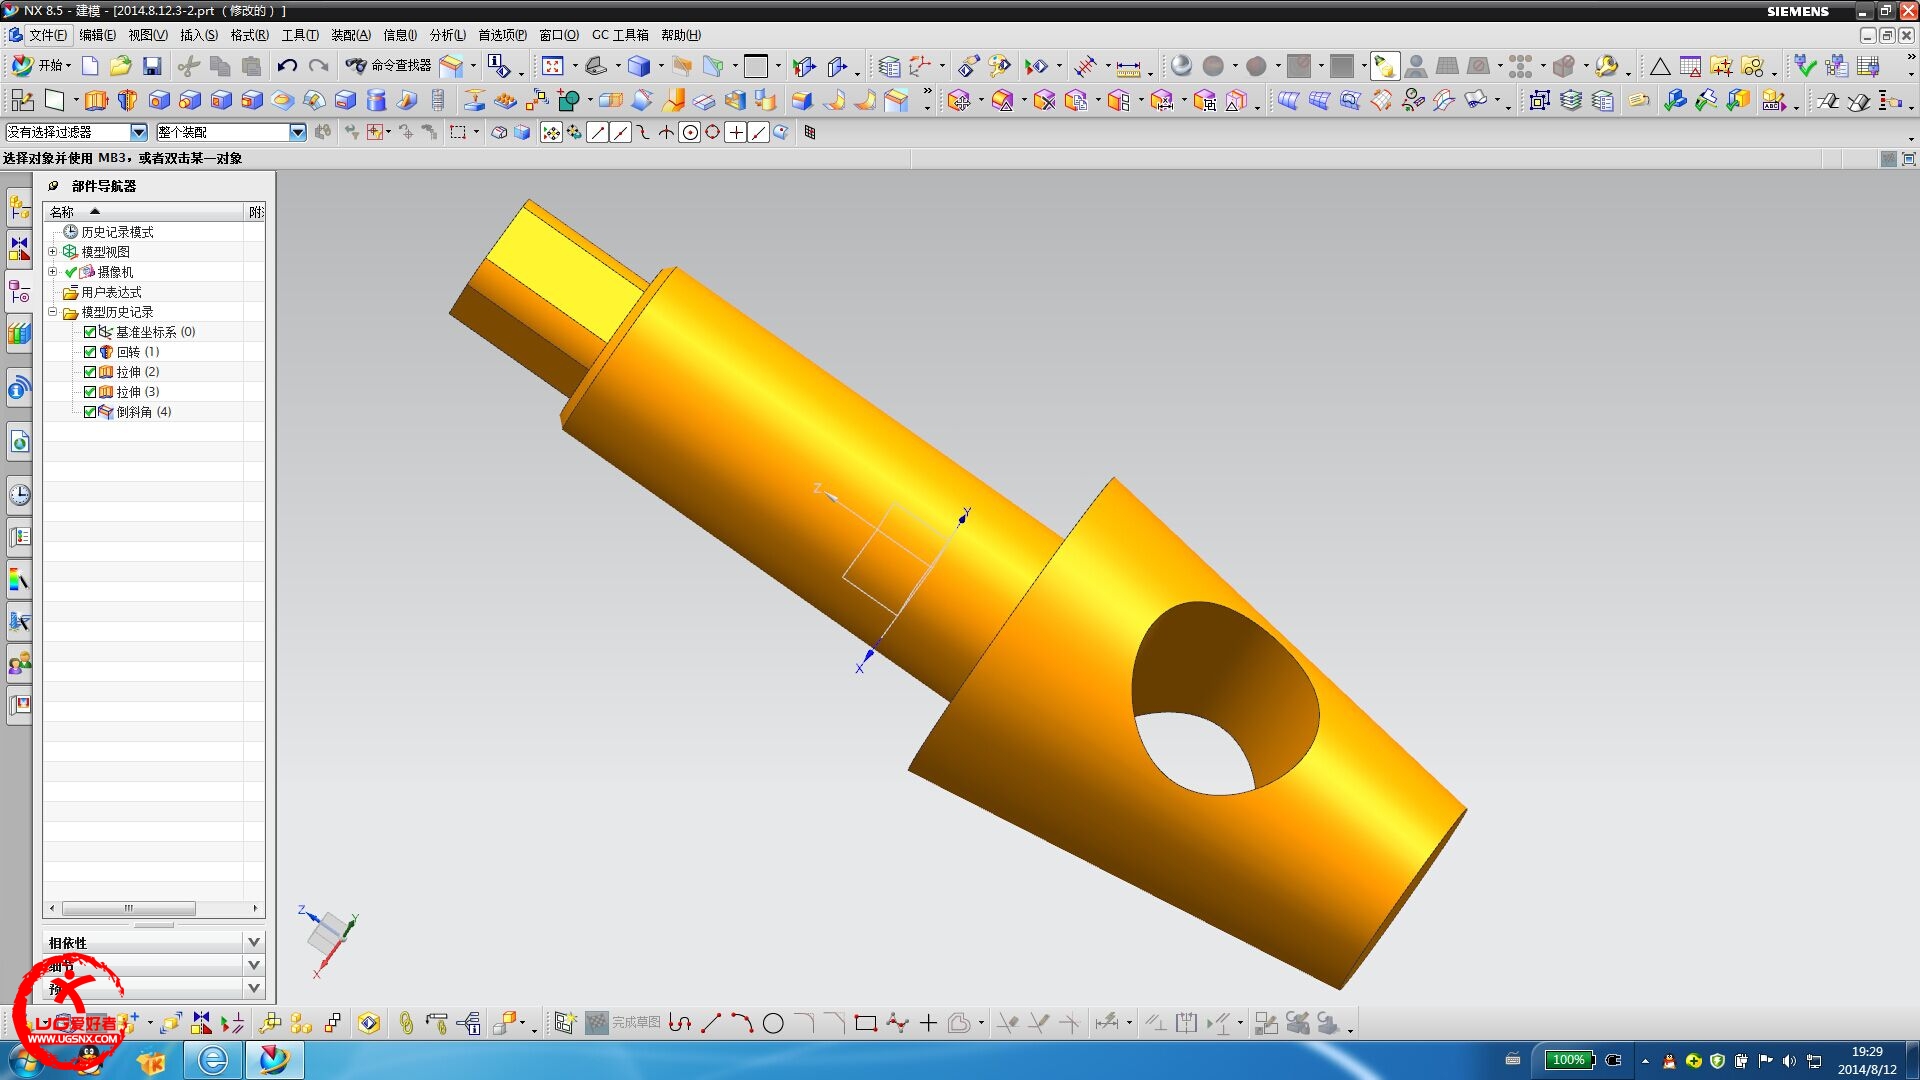The width and height of the screenshot is (1920, 1080).
Task: Click the Fit view icon
Action: tap(552, 66)
